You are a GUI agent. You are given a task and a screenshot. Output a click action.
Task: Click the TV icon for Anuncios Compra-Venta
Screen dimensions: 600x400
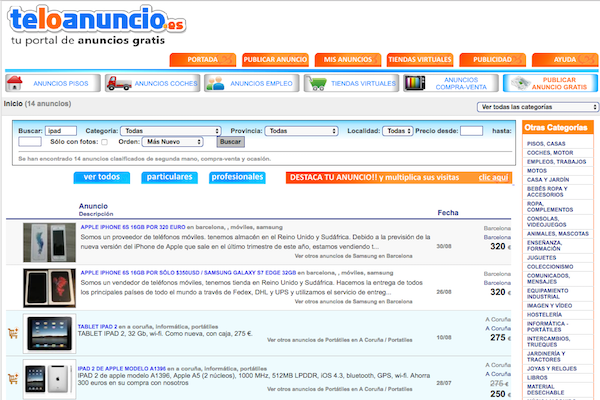(415, 83)
